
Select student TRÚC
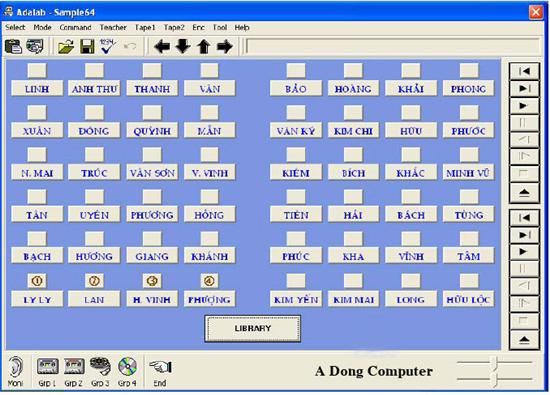tap(94, 173)
